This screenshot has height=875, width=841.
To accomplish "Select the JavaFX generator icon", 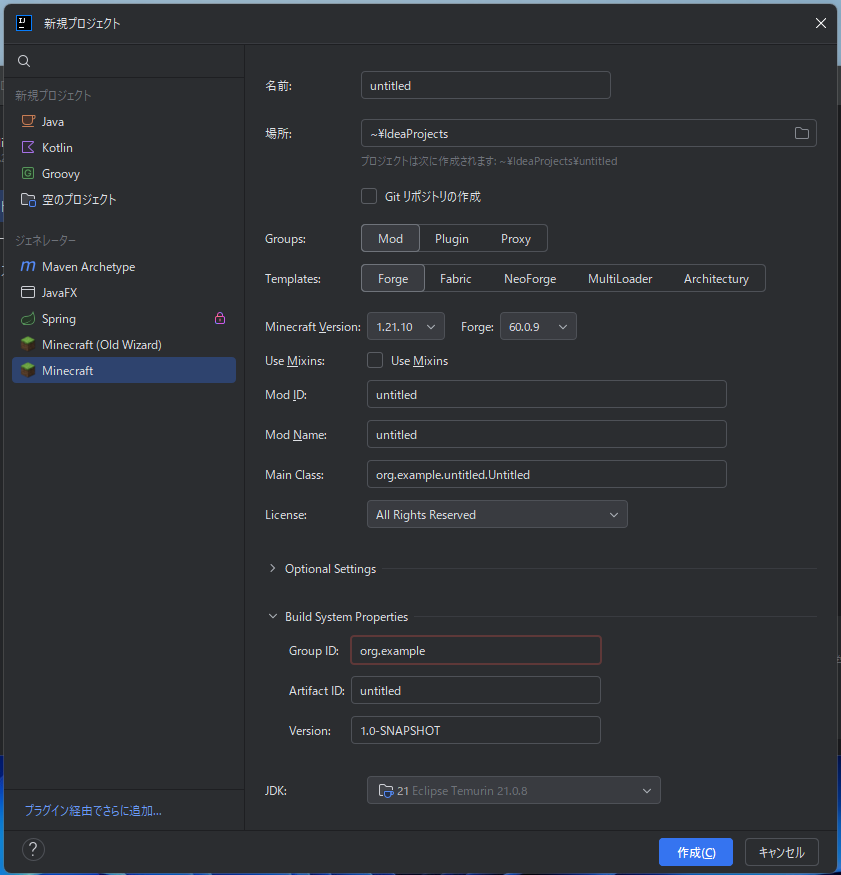I will click(x=28, y=293).
